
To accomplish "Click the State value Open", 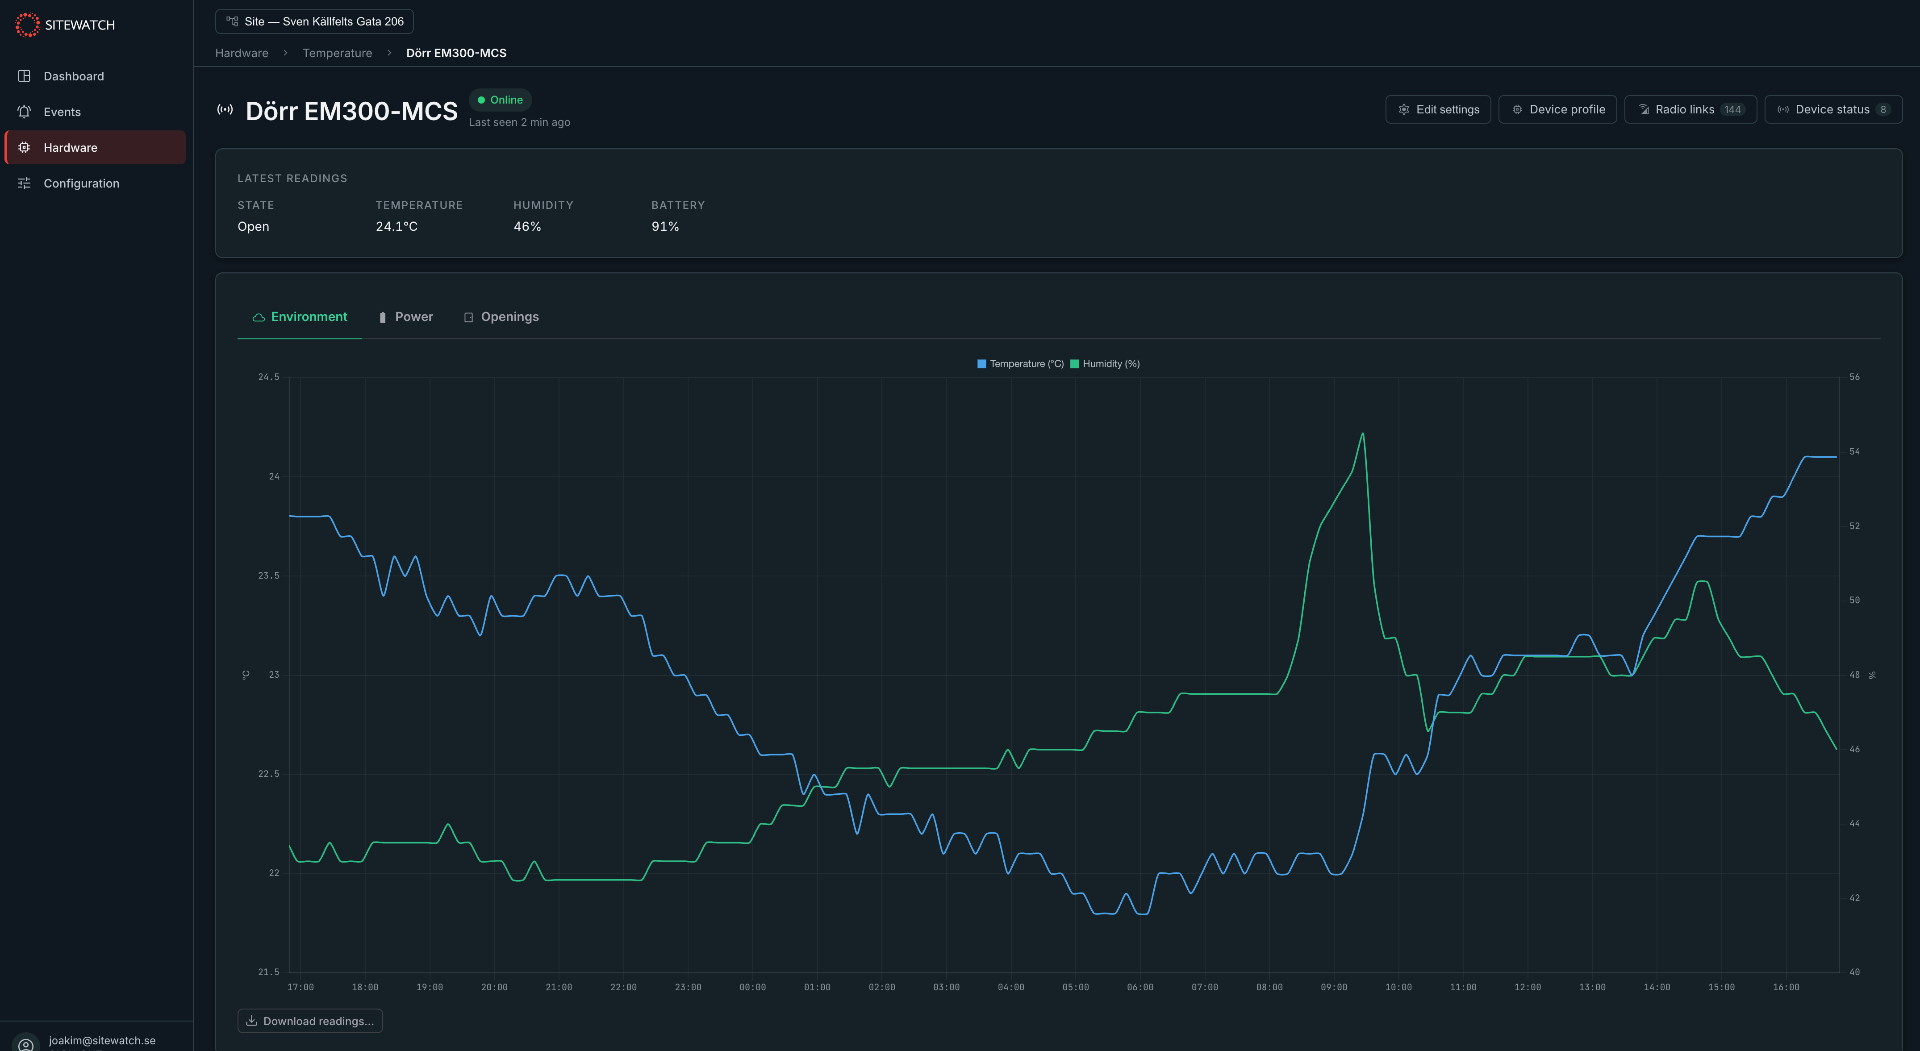I will (x=253, y=227).
